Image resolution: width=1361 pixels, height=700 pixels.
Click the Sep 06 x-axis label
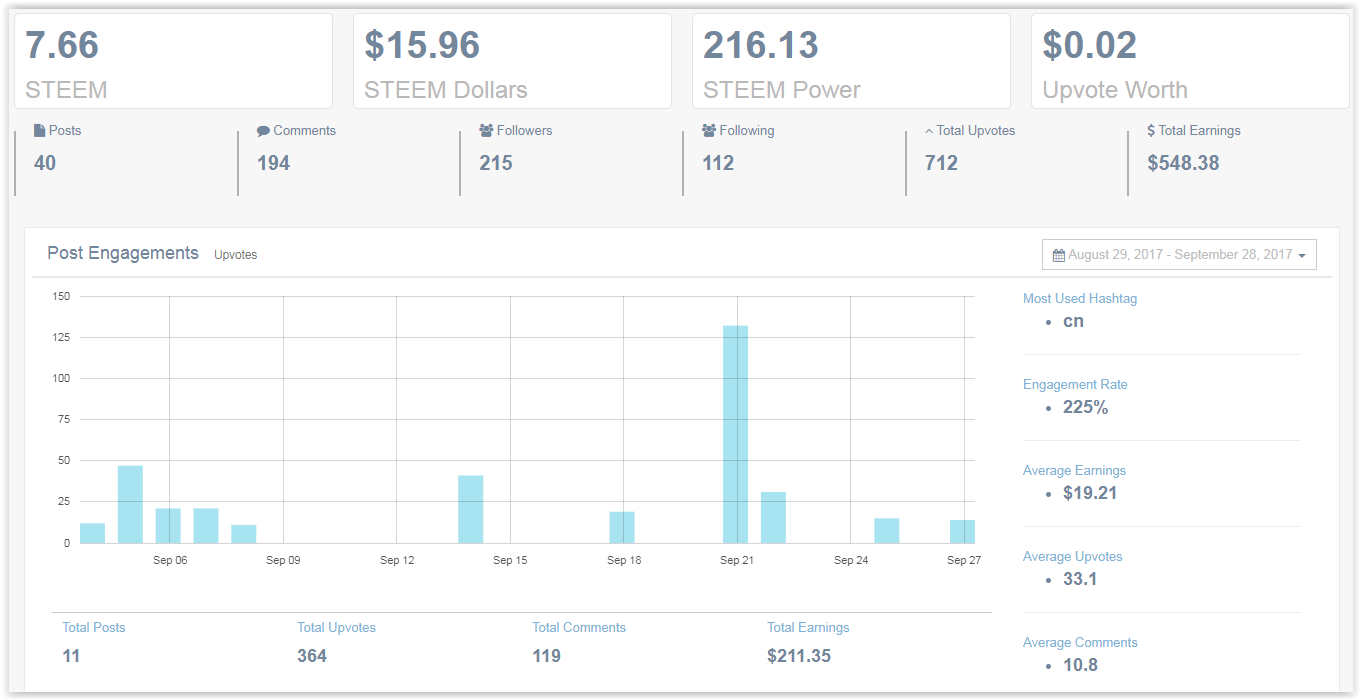[x=170, y=560]
